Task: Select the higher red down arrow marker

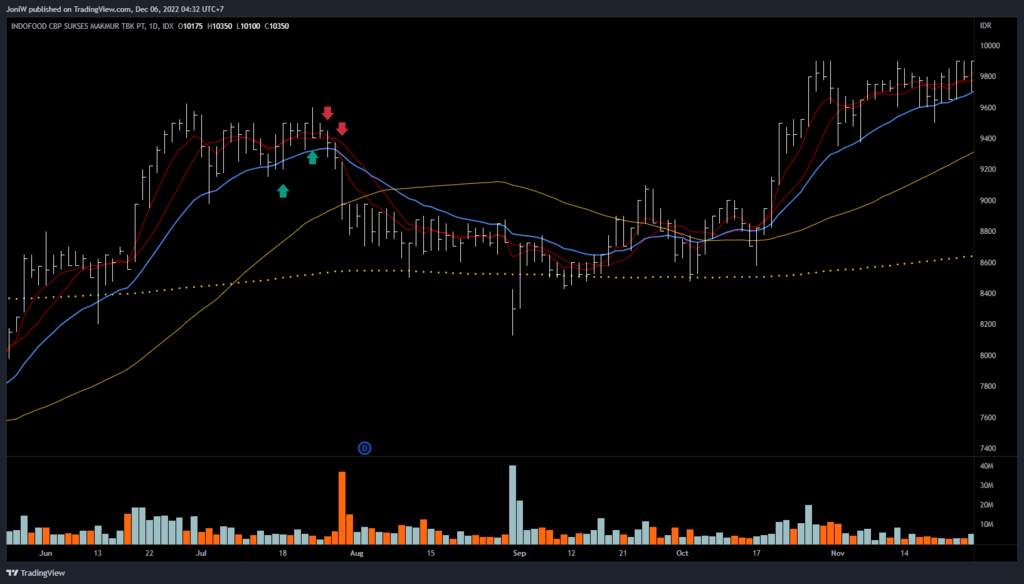Action: click(327, 113)
